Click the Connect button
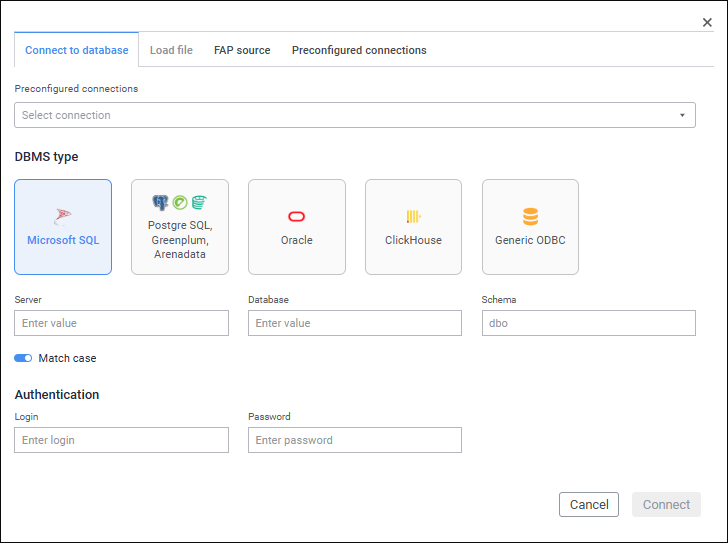This screenshot has height=543, width=728. click(666, 505)
